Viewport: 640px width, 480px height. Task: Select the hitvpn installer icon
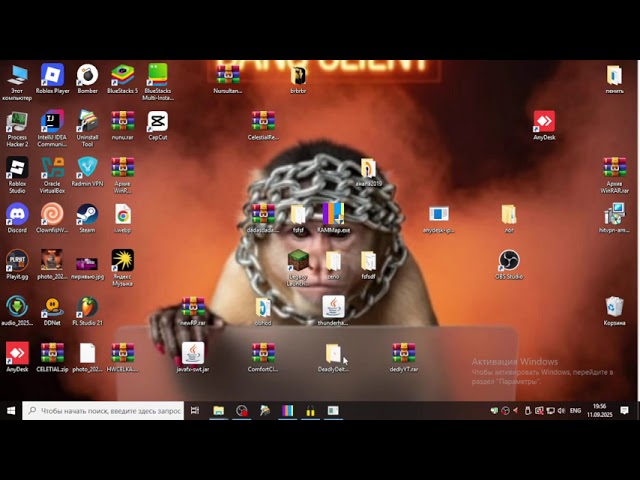pos(614,218)
